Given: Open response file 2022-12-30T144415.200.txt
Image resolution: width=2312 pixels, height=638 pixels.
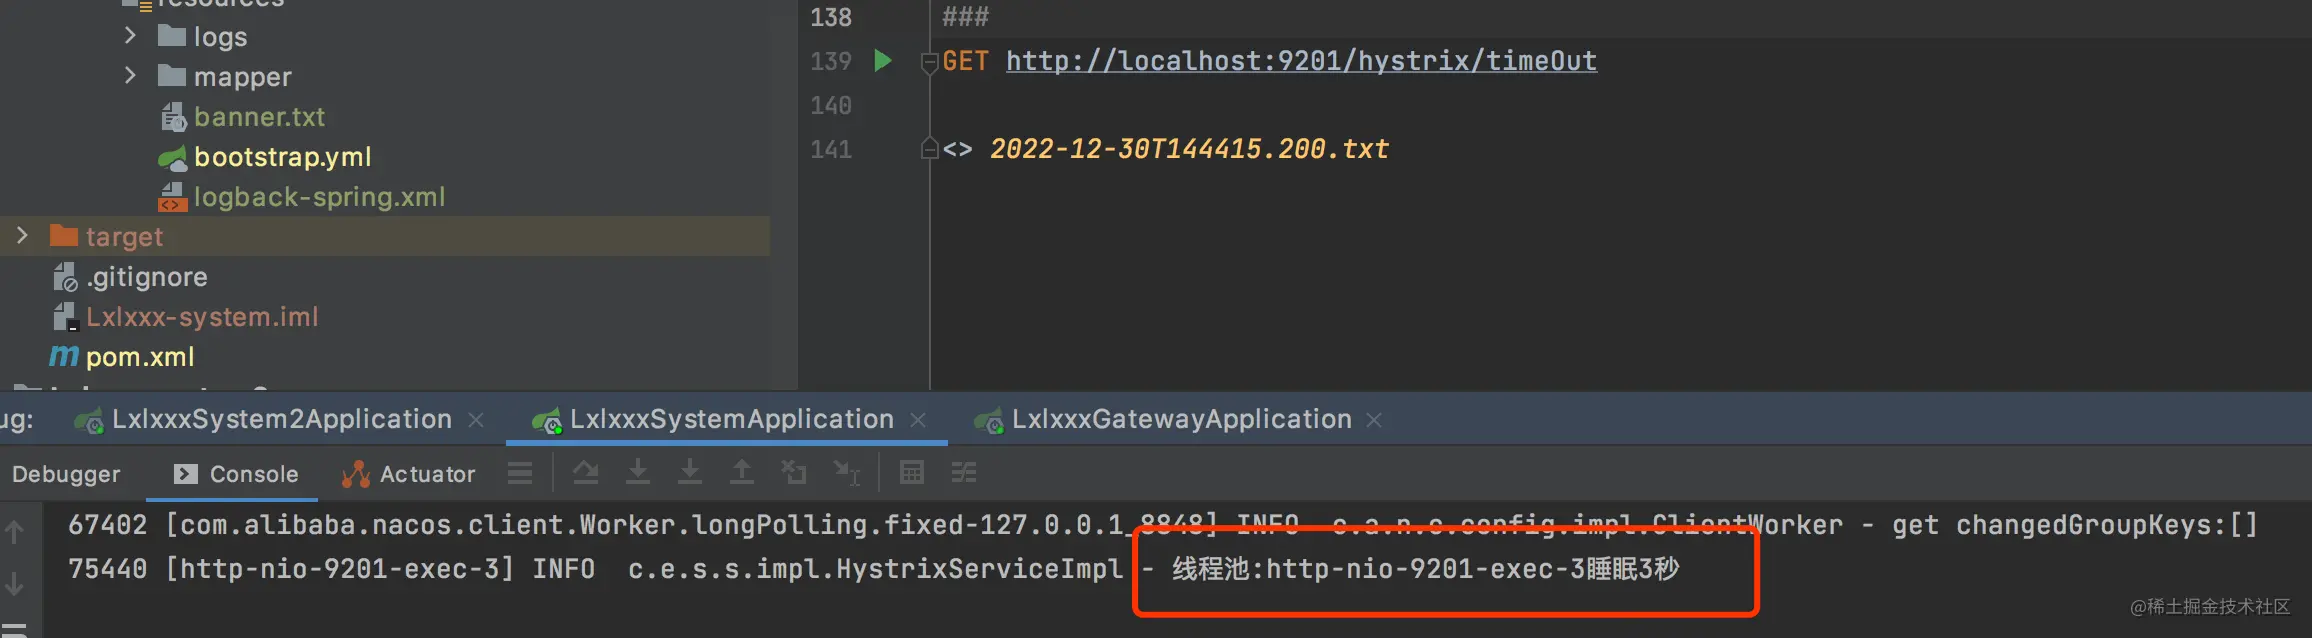Looking at the screenshot, I should pos(1189,149).
